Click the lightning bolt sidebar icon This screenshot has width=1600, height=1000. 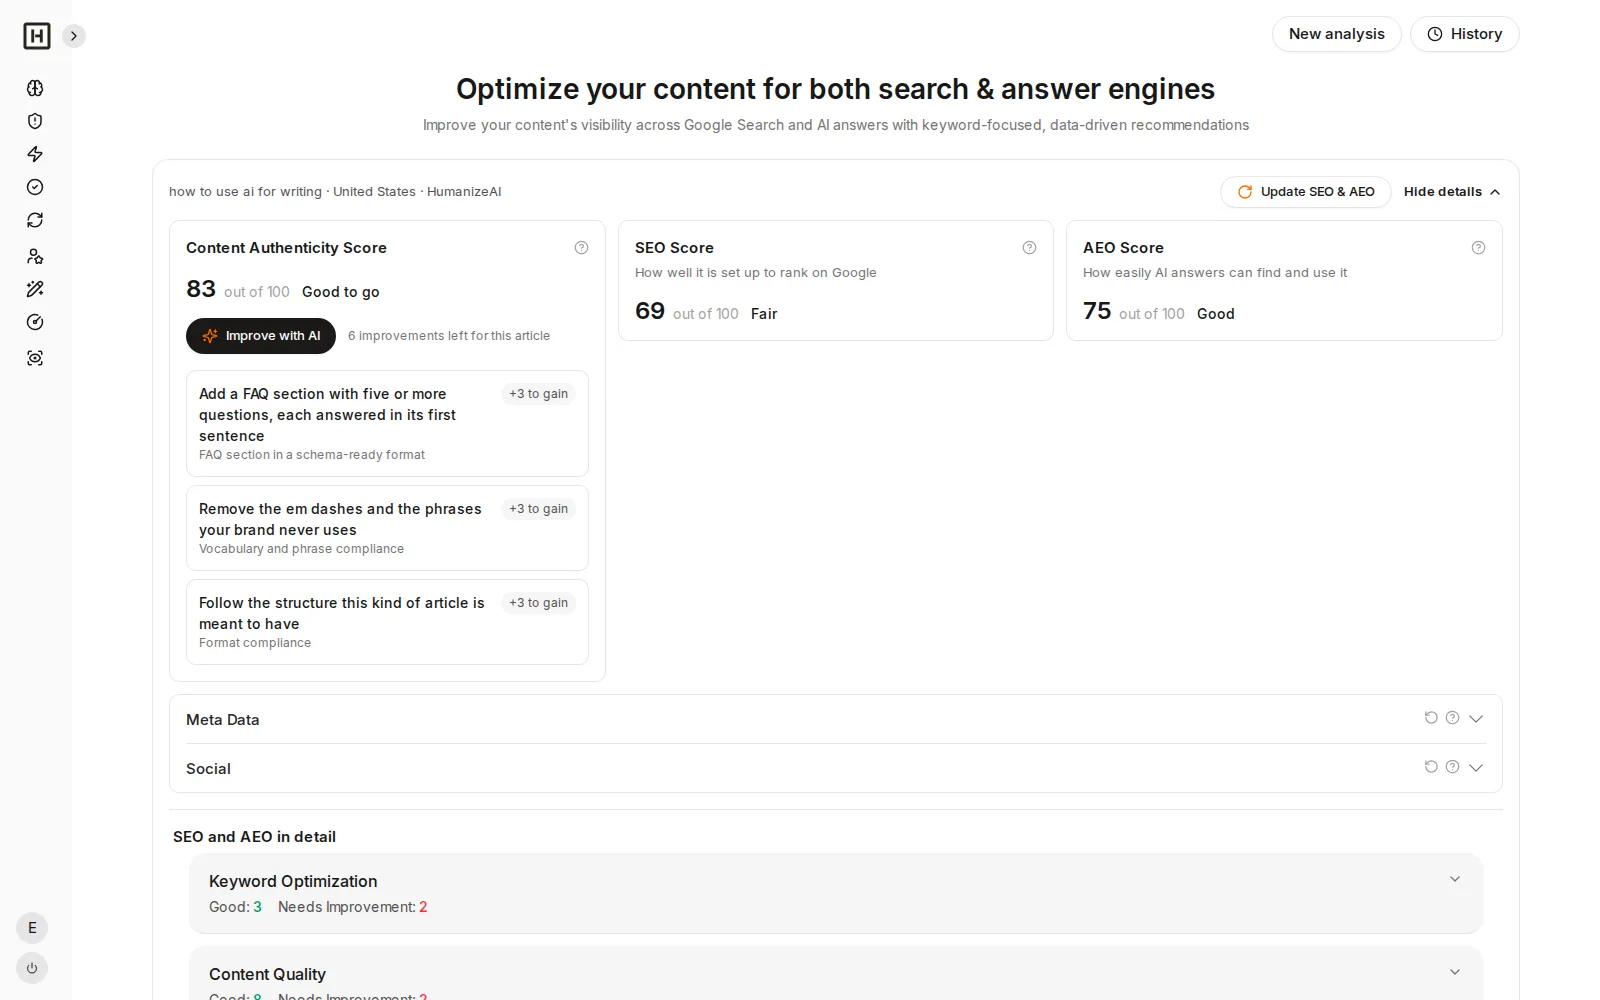pos(35,154)
